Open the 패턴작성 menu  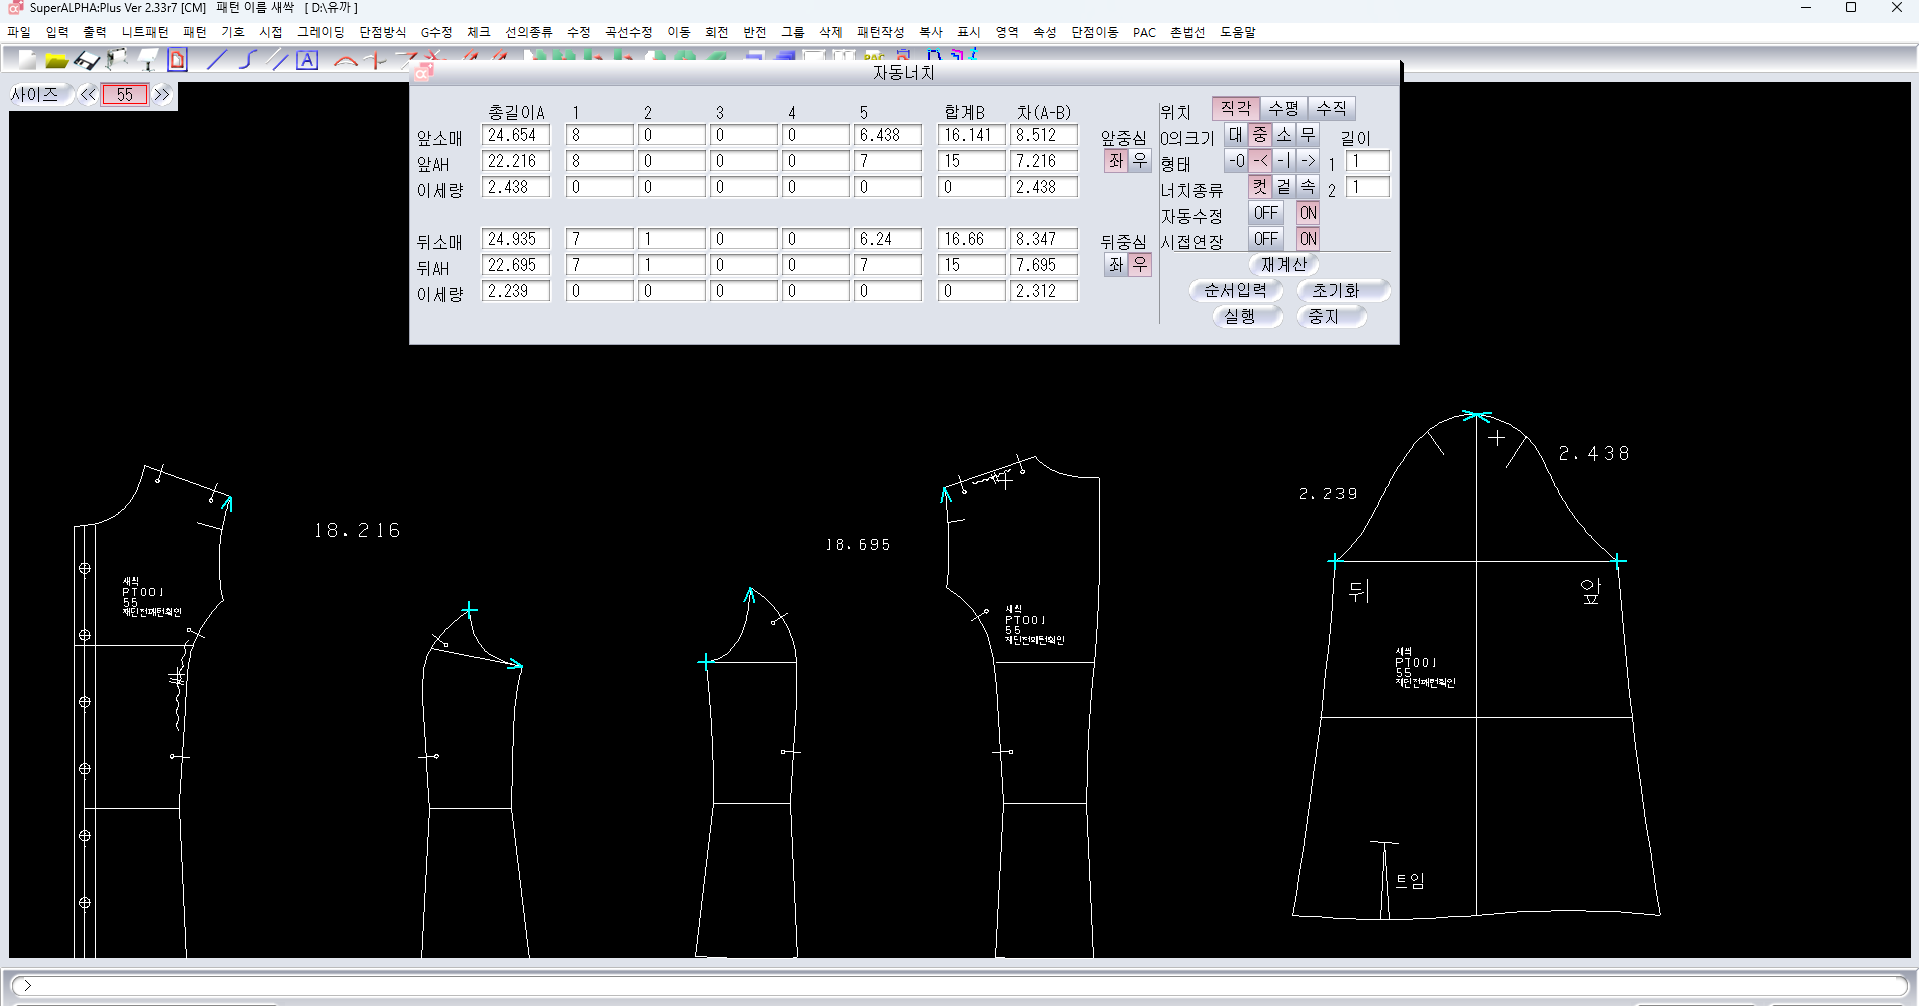(x=880, y=32)
